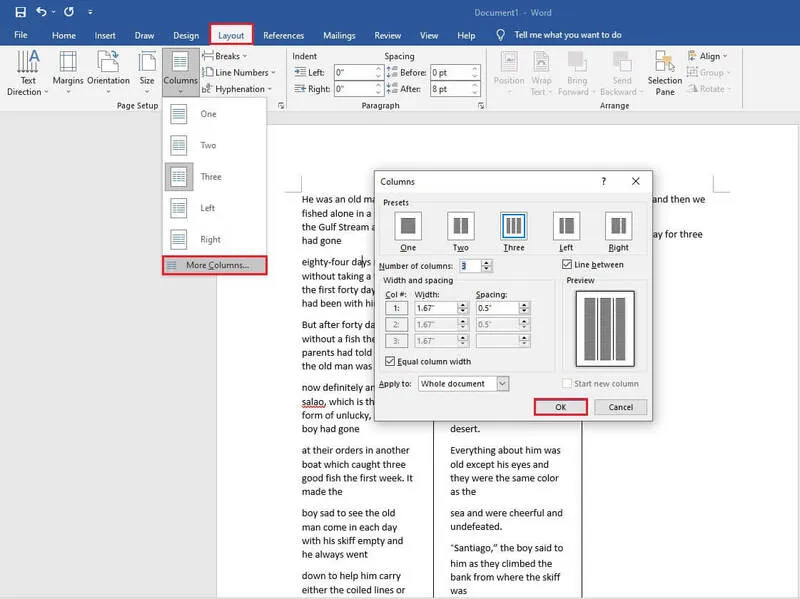Close the Columns dialog
The image size is (800, 599).
pyautogui.click(x=635, y=181)
